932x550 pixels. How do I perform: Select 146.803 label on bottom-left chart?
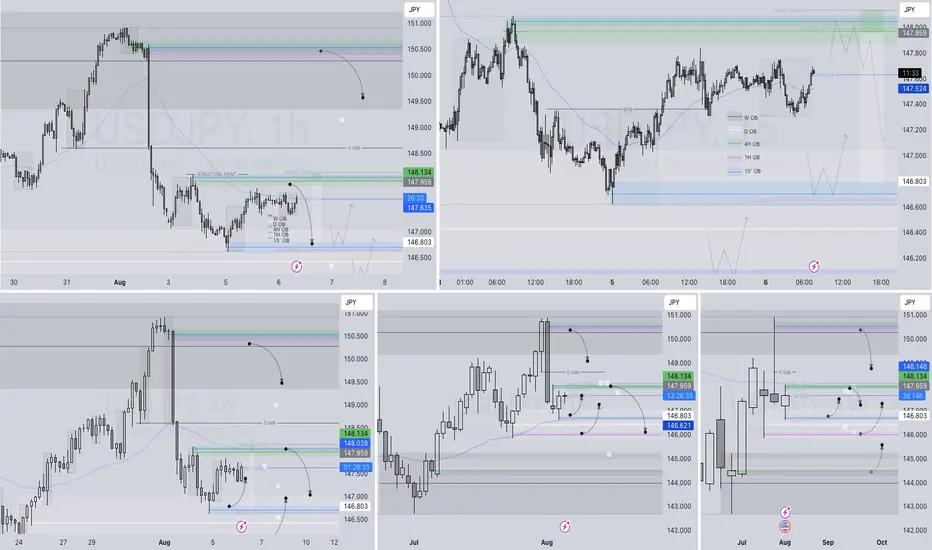coord(355,506)
